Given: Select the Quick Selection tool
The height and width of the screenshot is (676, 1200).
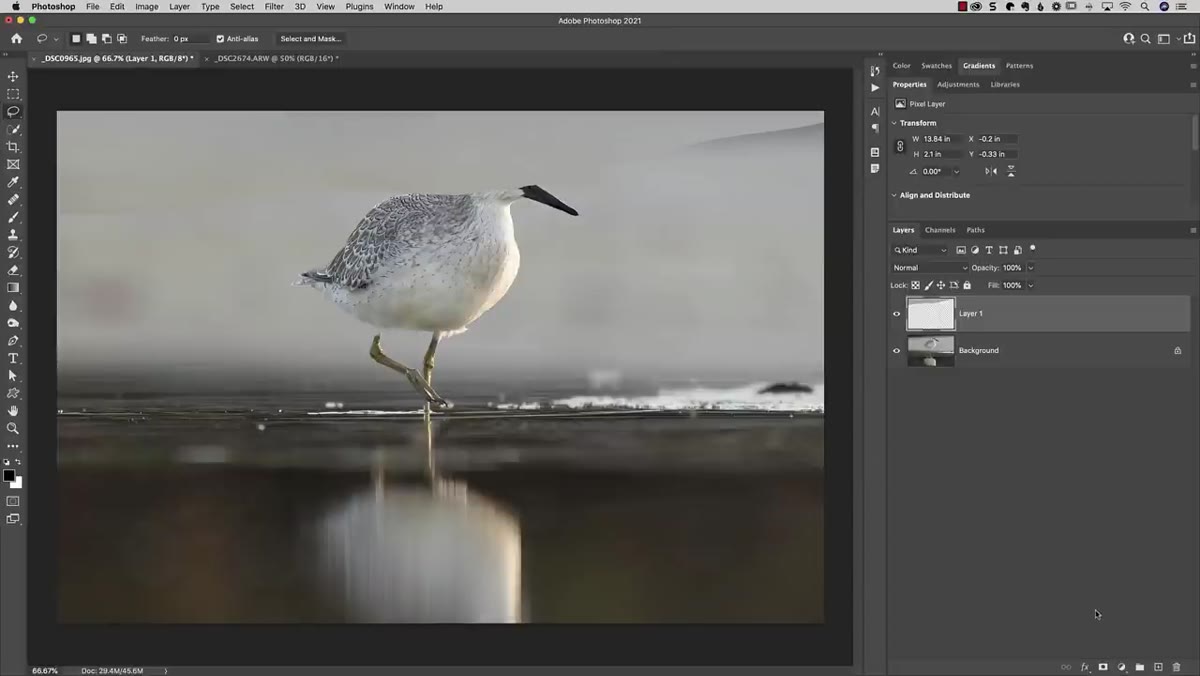Looking at the screenshot, I should [x=13, y=129].
